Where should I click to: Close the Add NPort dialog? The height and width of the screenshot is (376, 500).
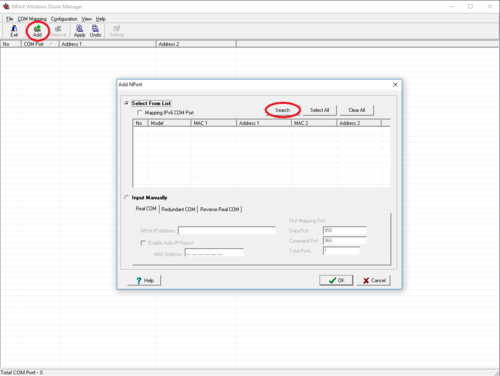[395, 85]
